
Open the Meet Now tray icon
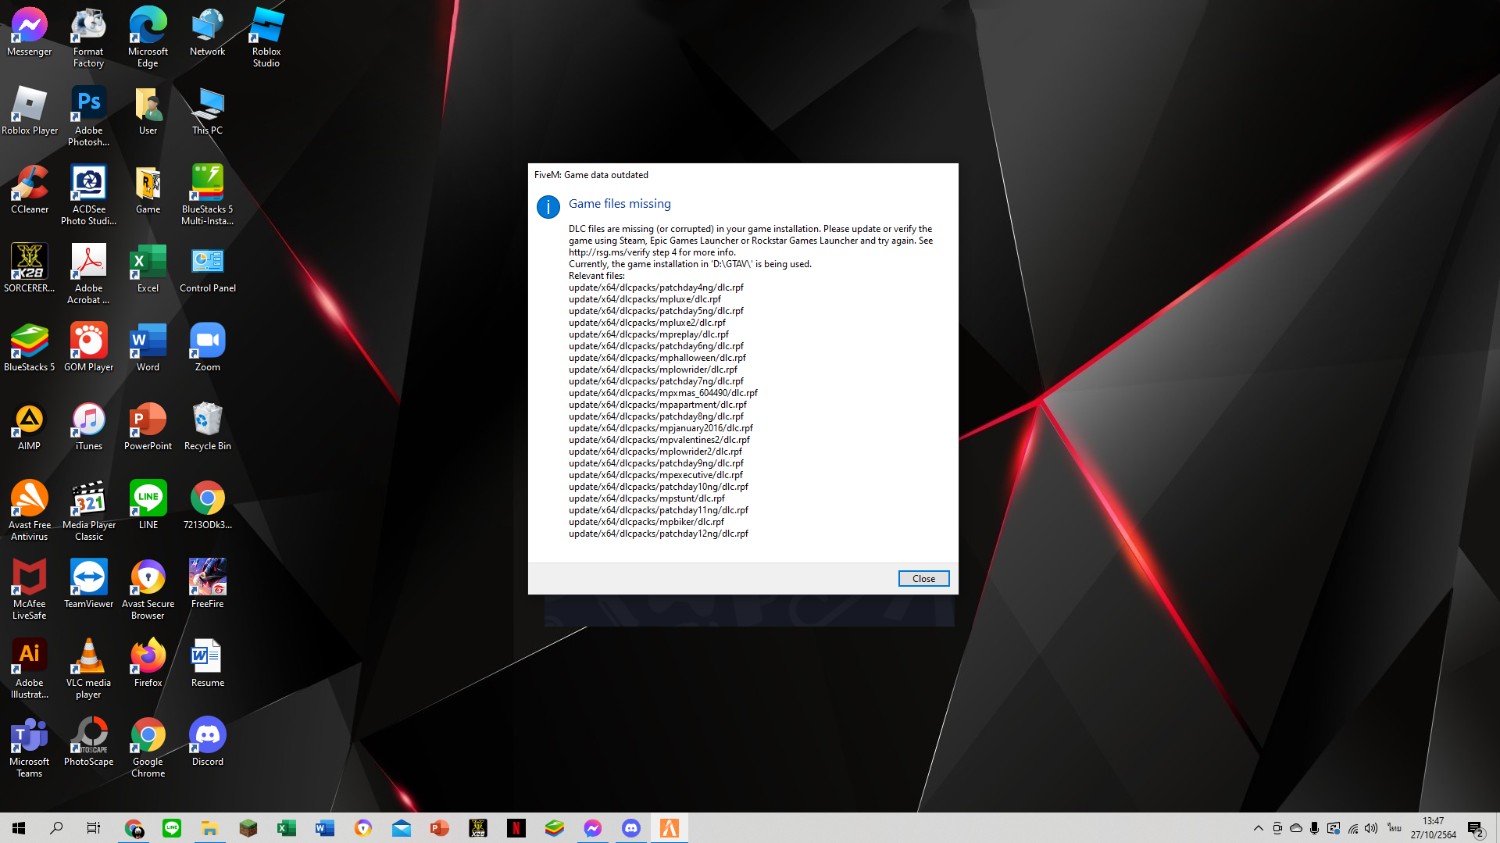click(1277, 828)
